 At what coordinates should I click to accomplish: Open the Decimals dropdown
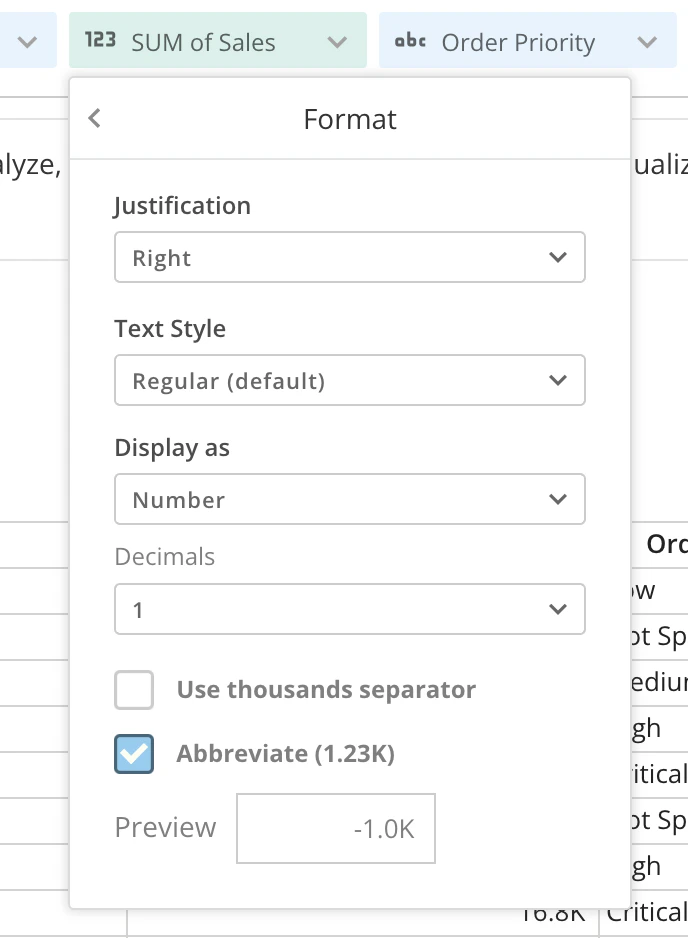pyautogui.click(x=350, y=609)
